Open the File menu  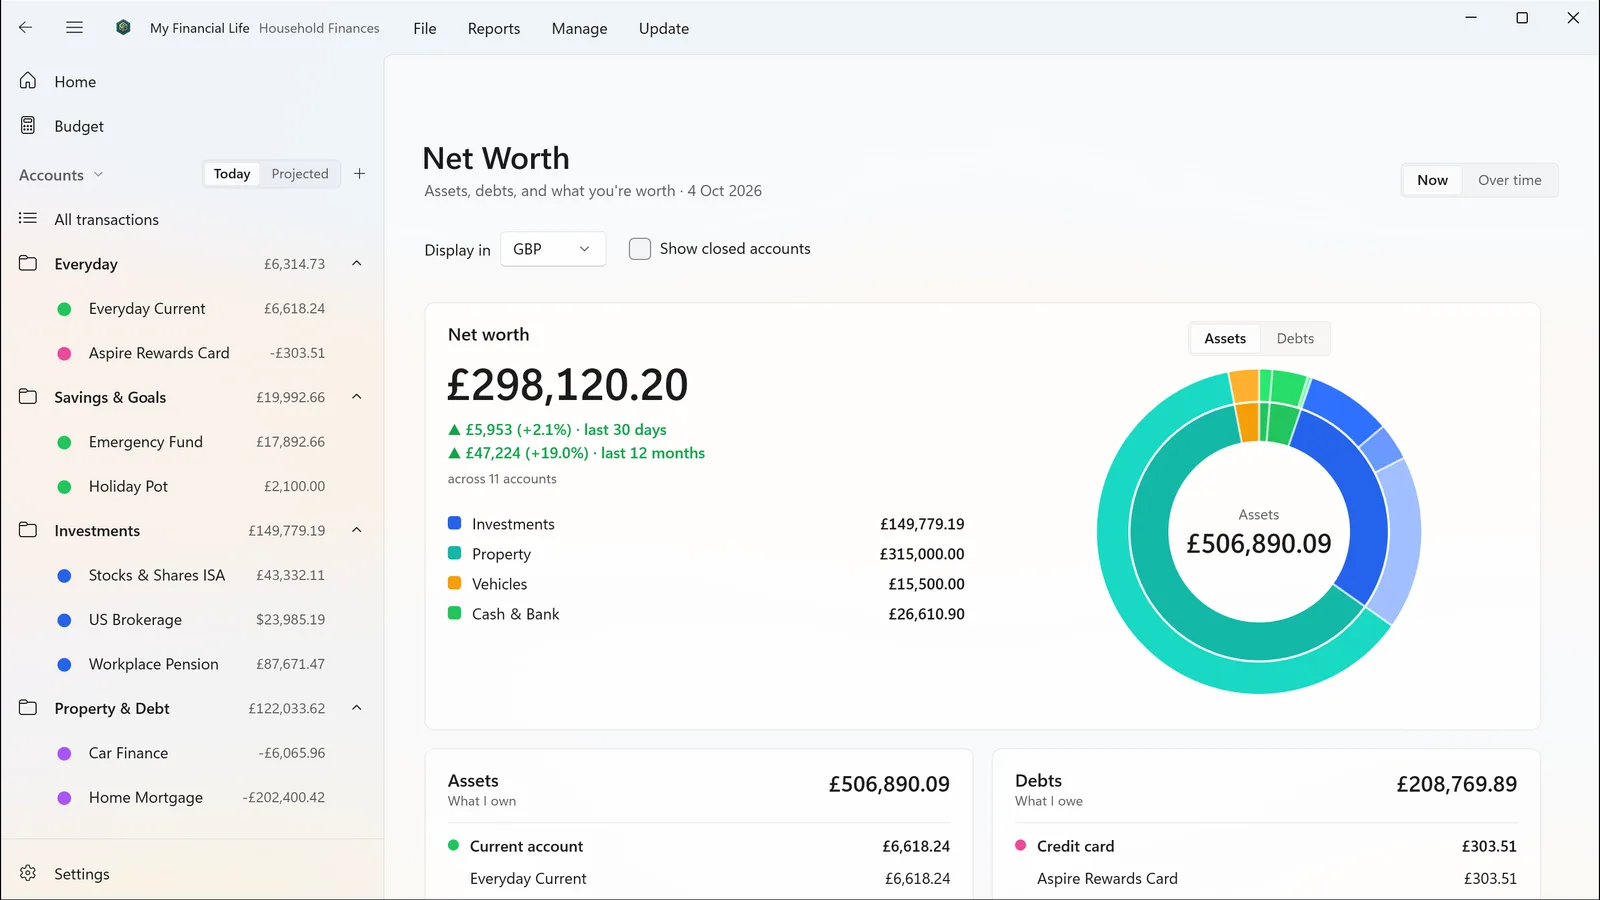coord(425,28)
